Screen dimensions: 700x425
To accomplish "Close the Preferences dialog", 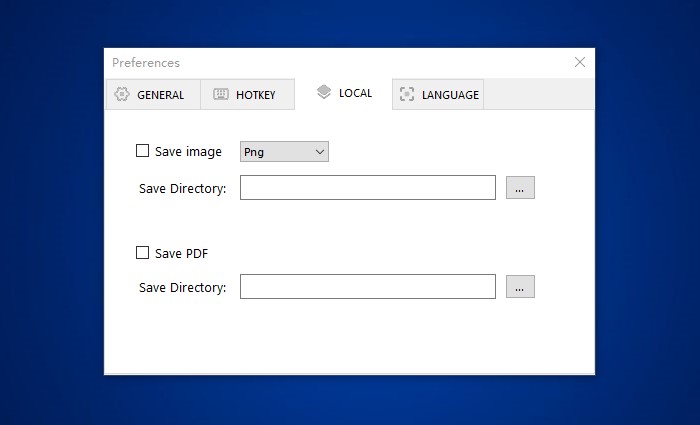I will tap(580, 62).
